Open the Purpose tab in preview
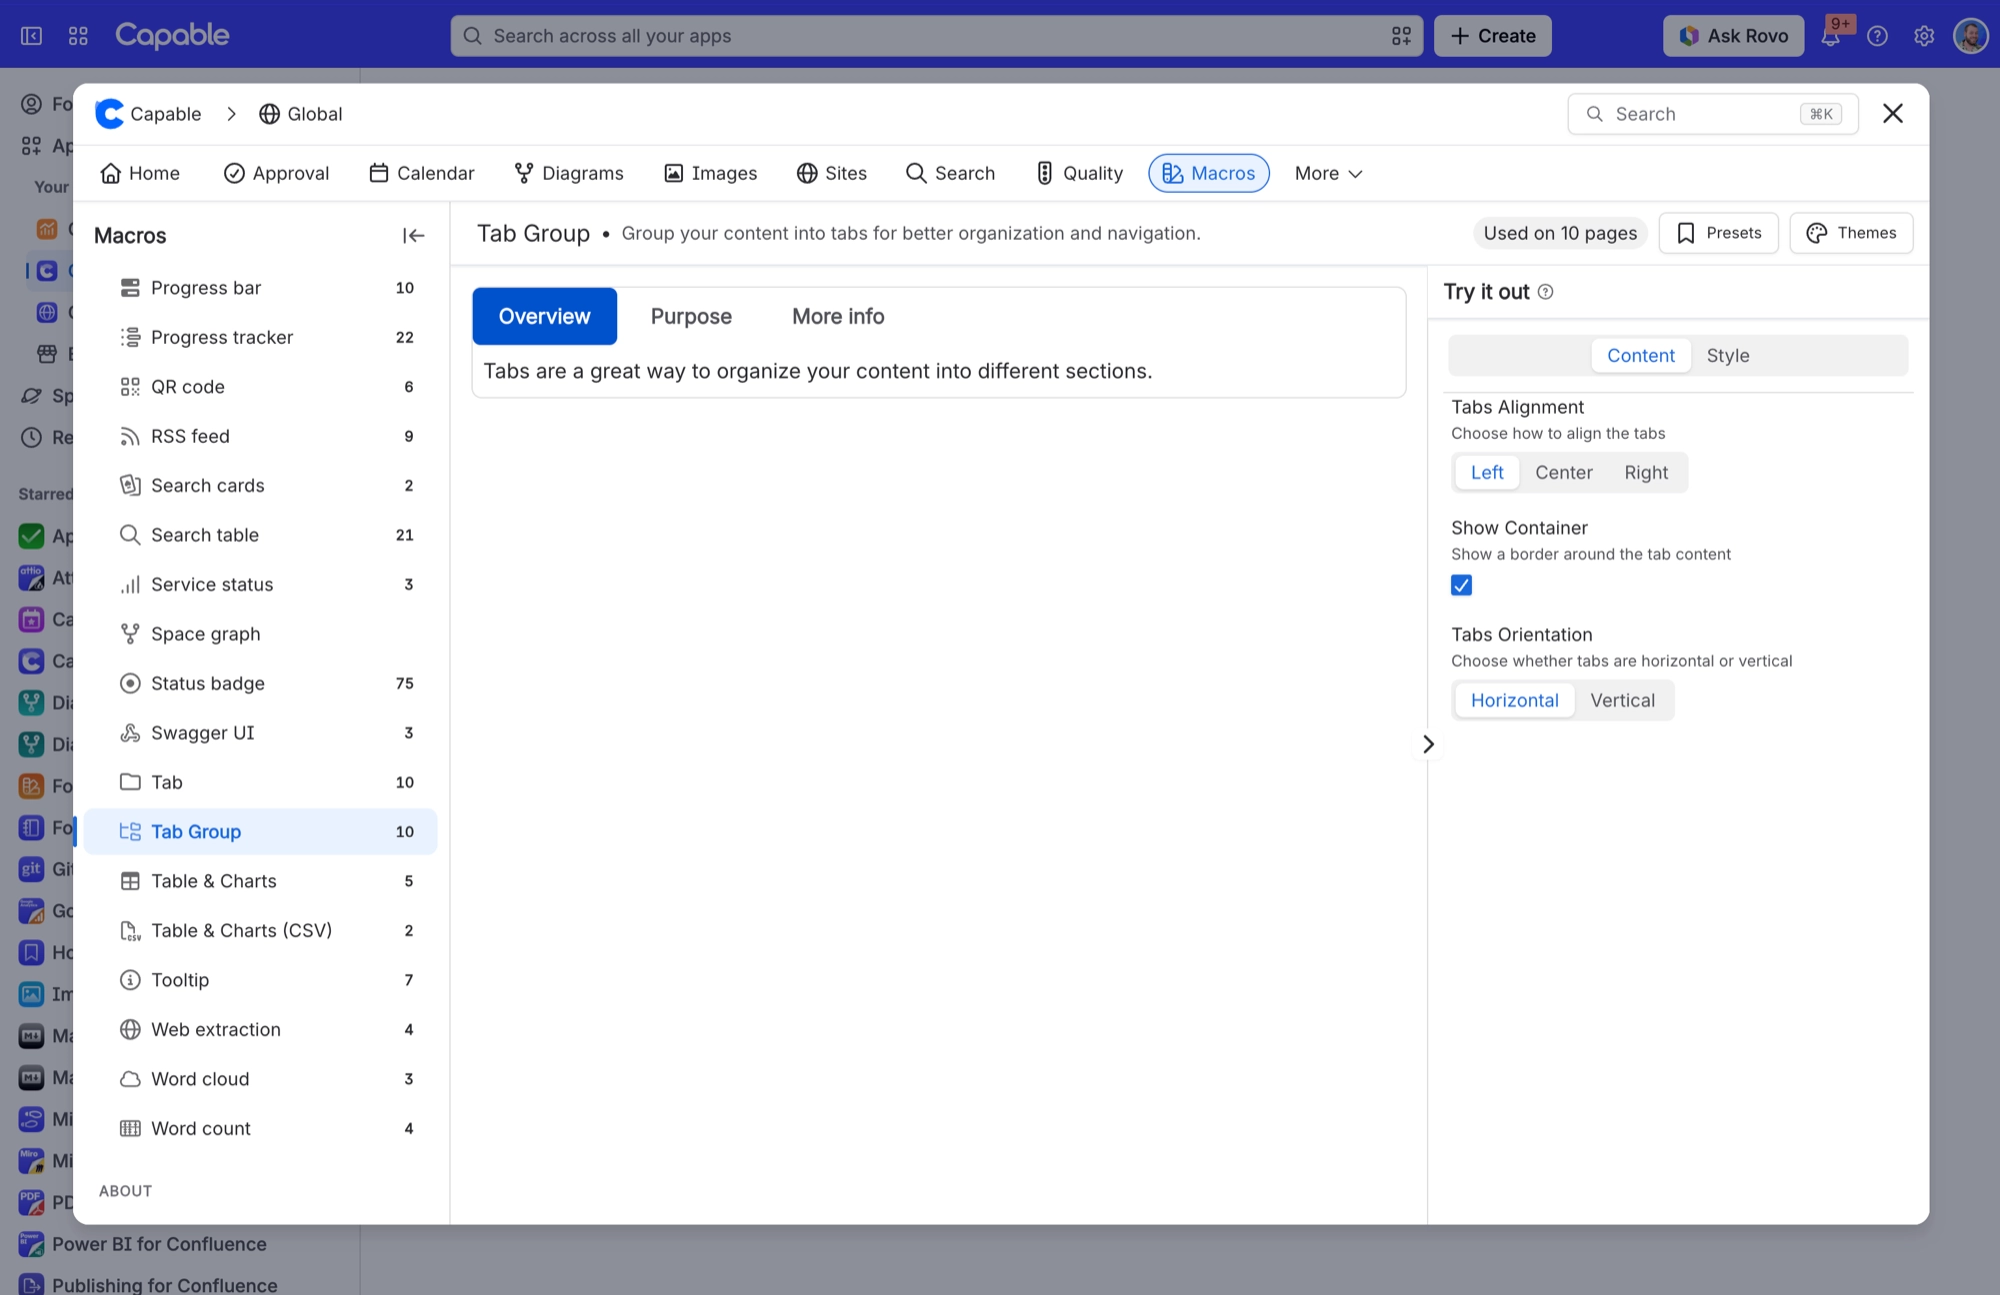Image resolution: width=2000 pixels, height=1295 pixels. [x=691, y=317]
